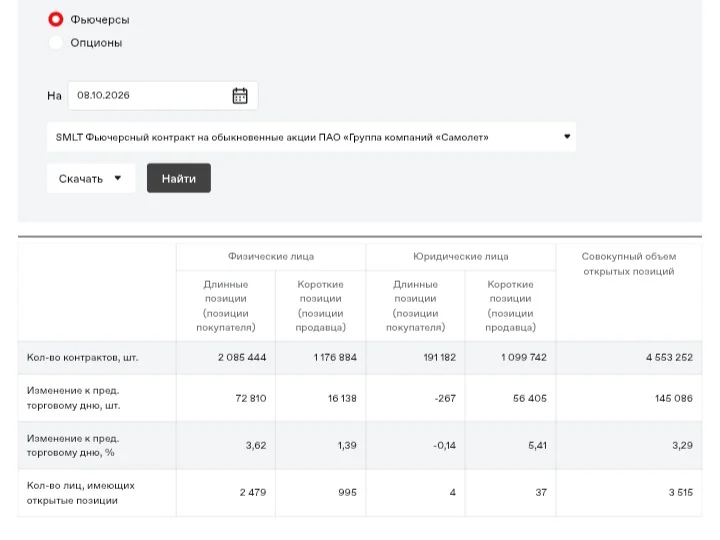
Task: Click the cell value -267
Action: 445,398
